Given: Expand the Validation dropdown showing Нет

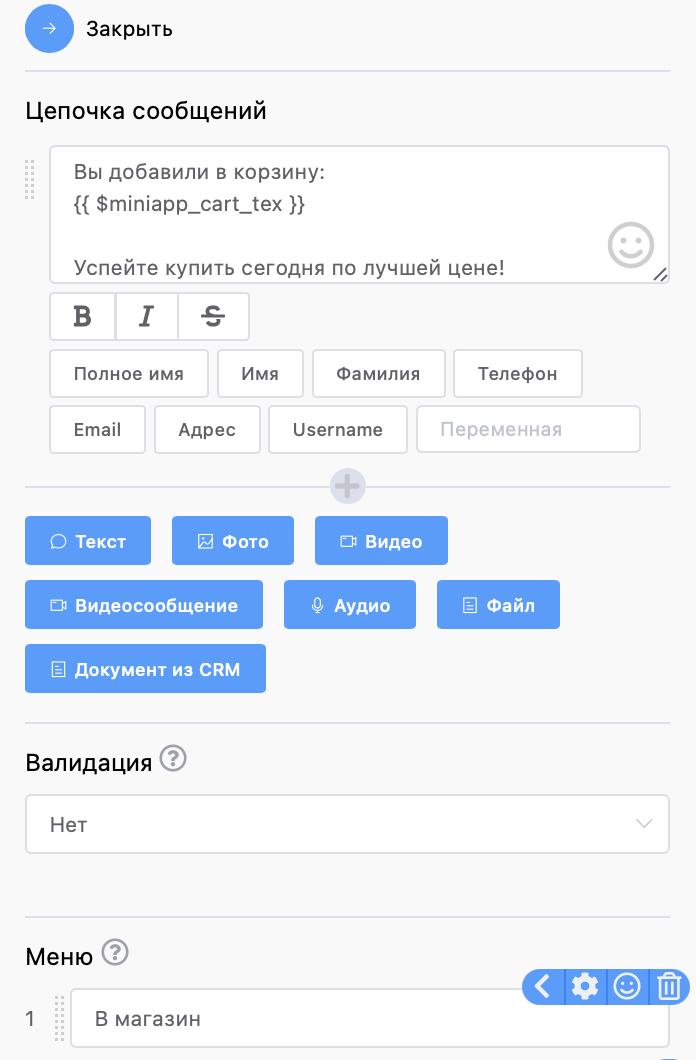Looking at the screenshot, I should [347, 825].
